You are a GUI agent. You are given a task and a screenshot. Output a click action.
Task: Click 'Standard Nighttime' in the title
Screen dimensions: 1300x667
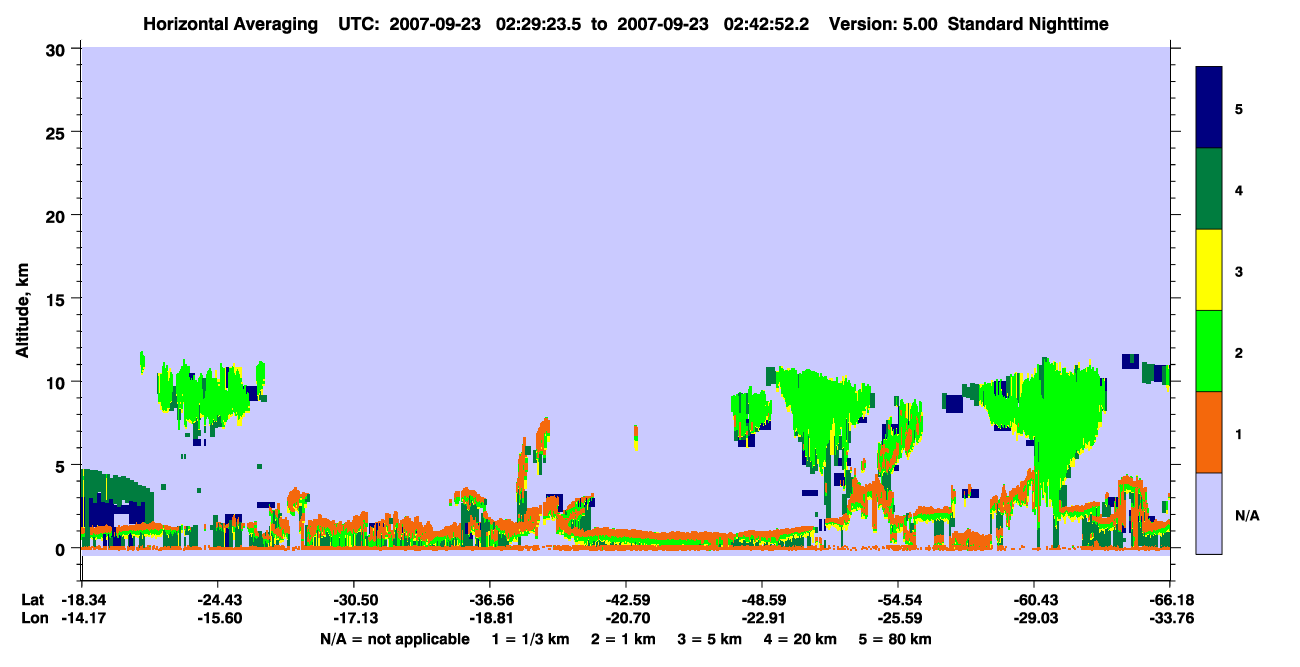[x=1028, y=23]
